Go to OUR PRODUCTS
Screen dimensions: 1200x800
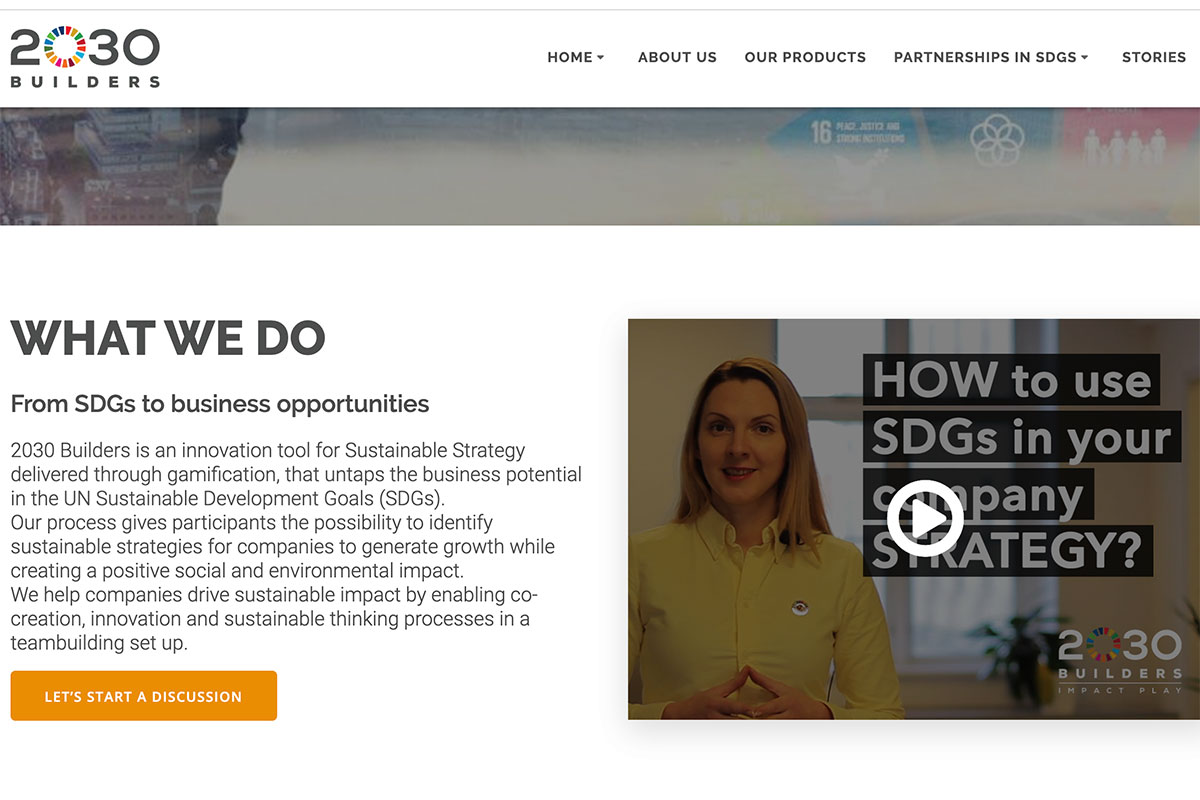coord(805,57)
